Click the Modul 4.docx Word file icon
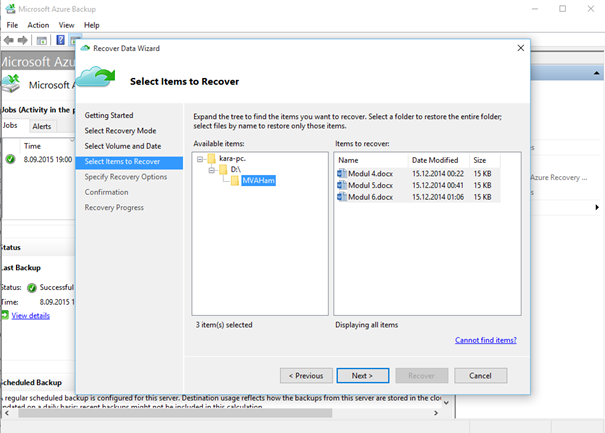 click(341, 174)
